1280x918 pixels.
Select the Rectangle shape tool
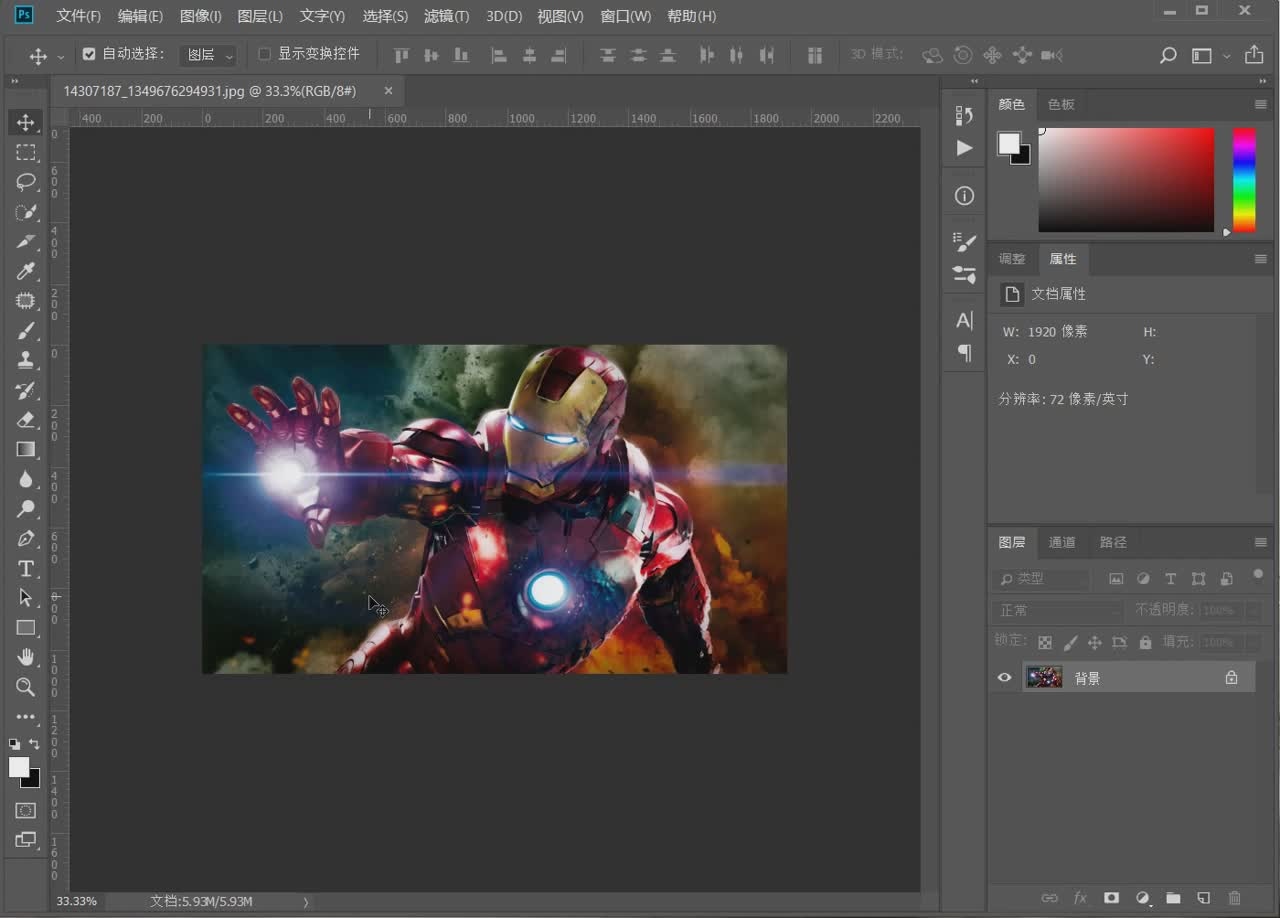pos(26,627)
